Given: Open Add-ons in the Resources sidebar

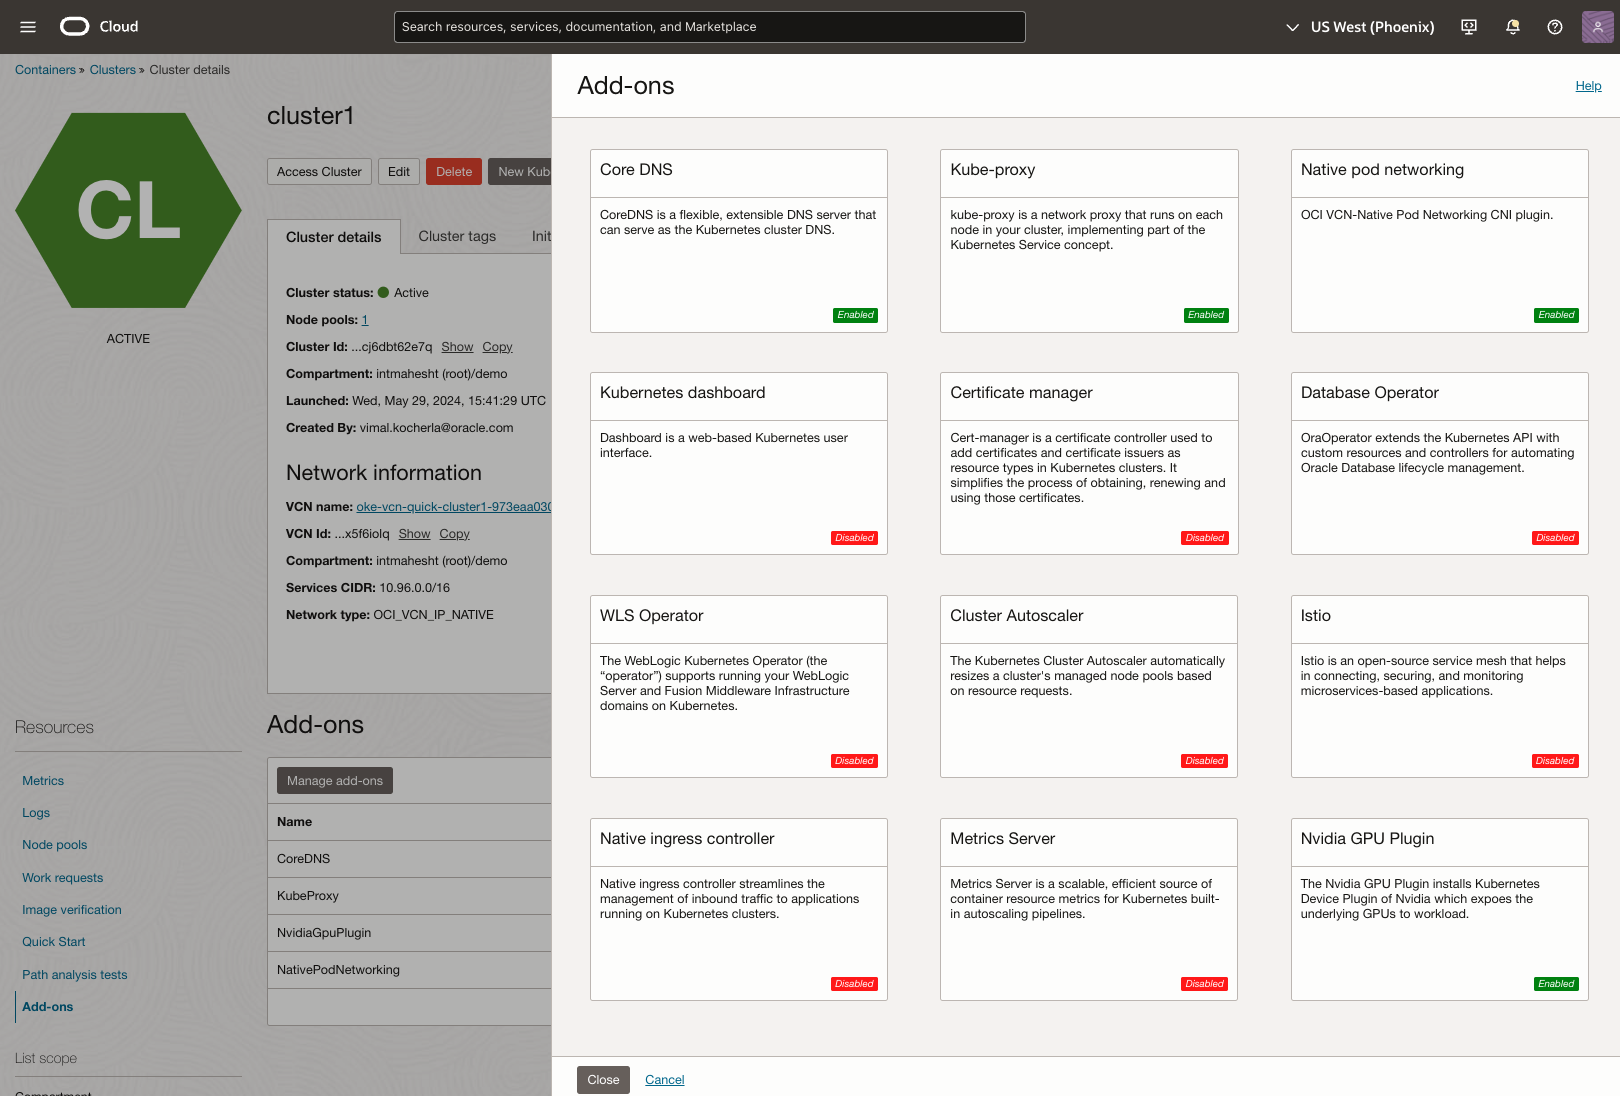Looking at the screenshot, I should 47,1006.
